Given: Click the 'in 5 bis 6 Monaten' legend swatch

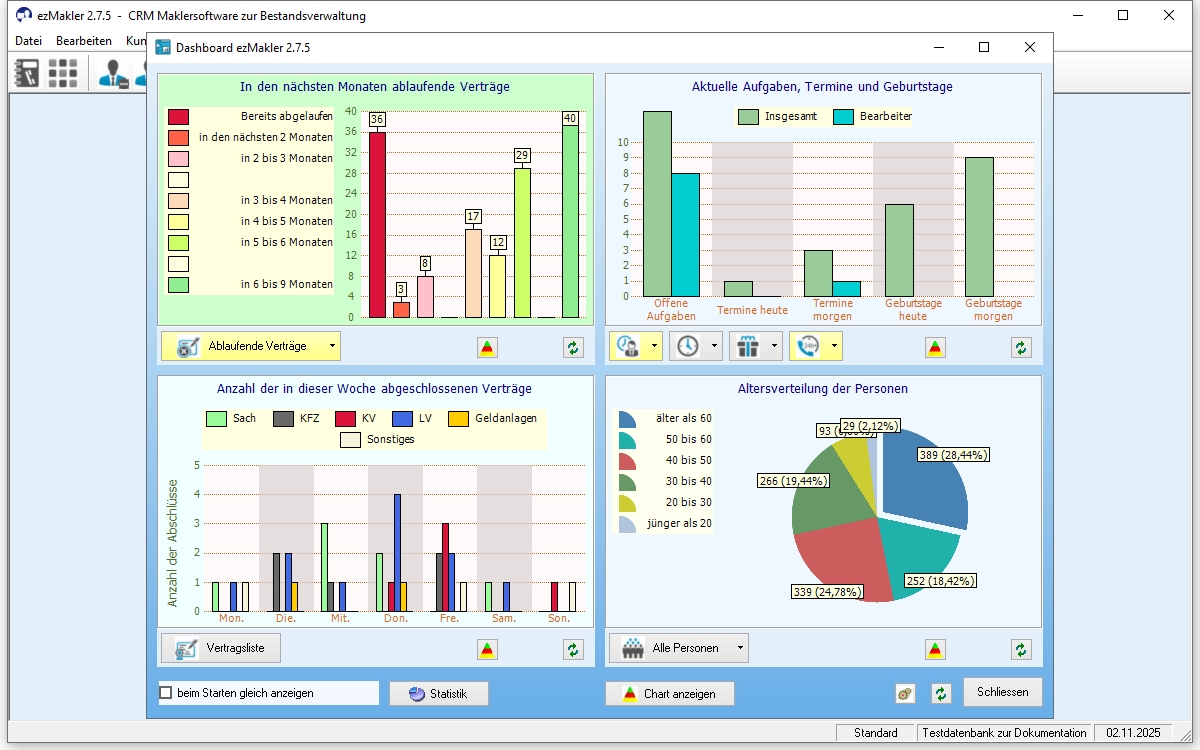Looking at the screenshot, I should click(178, 243).
